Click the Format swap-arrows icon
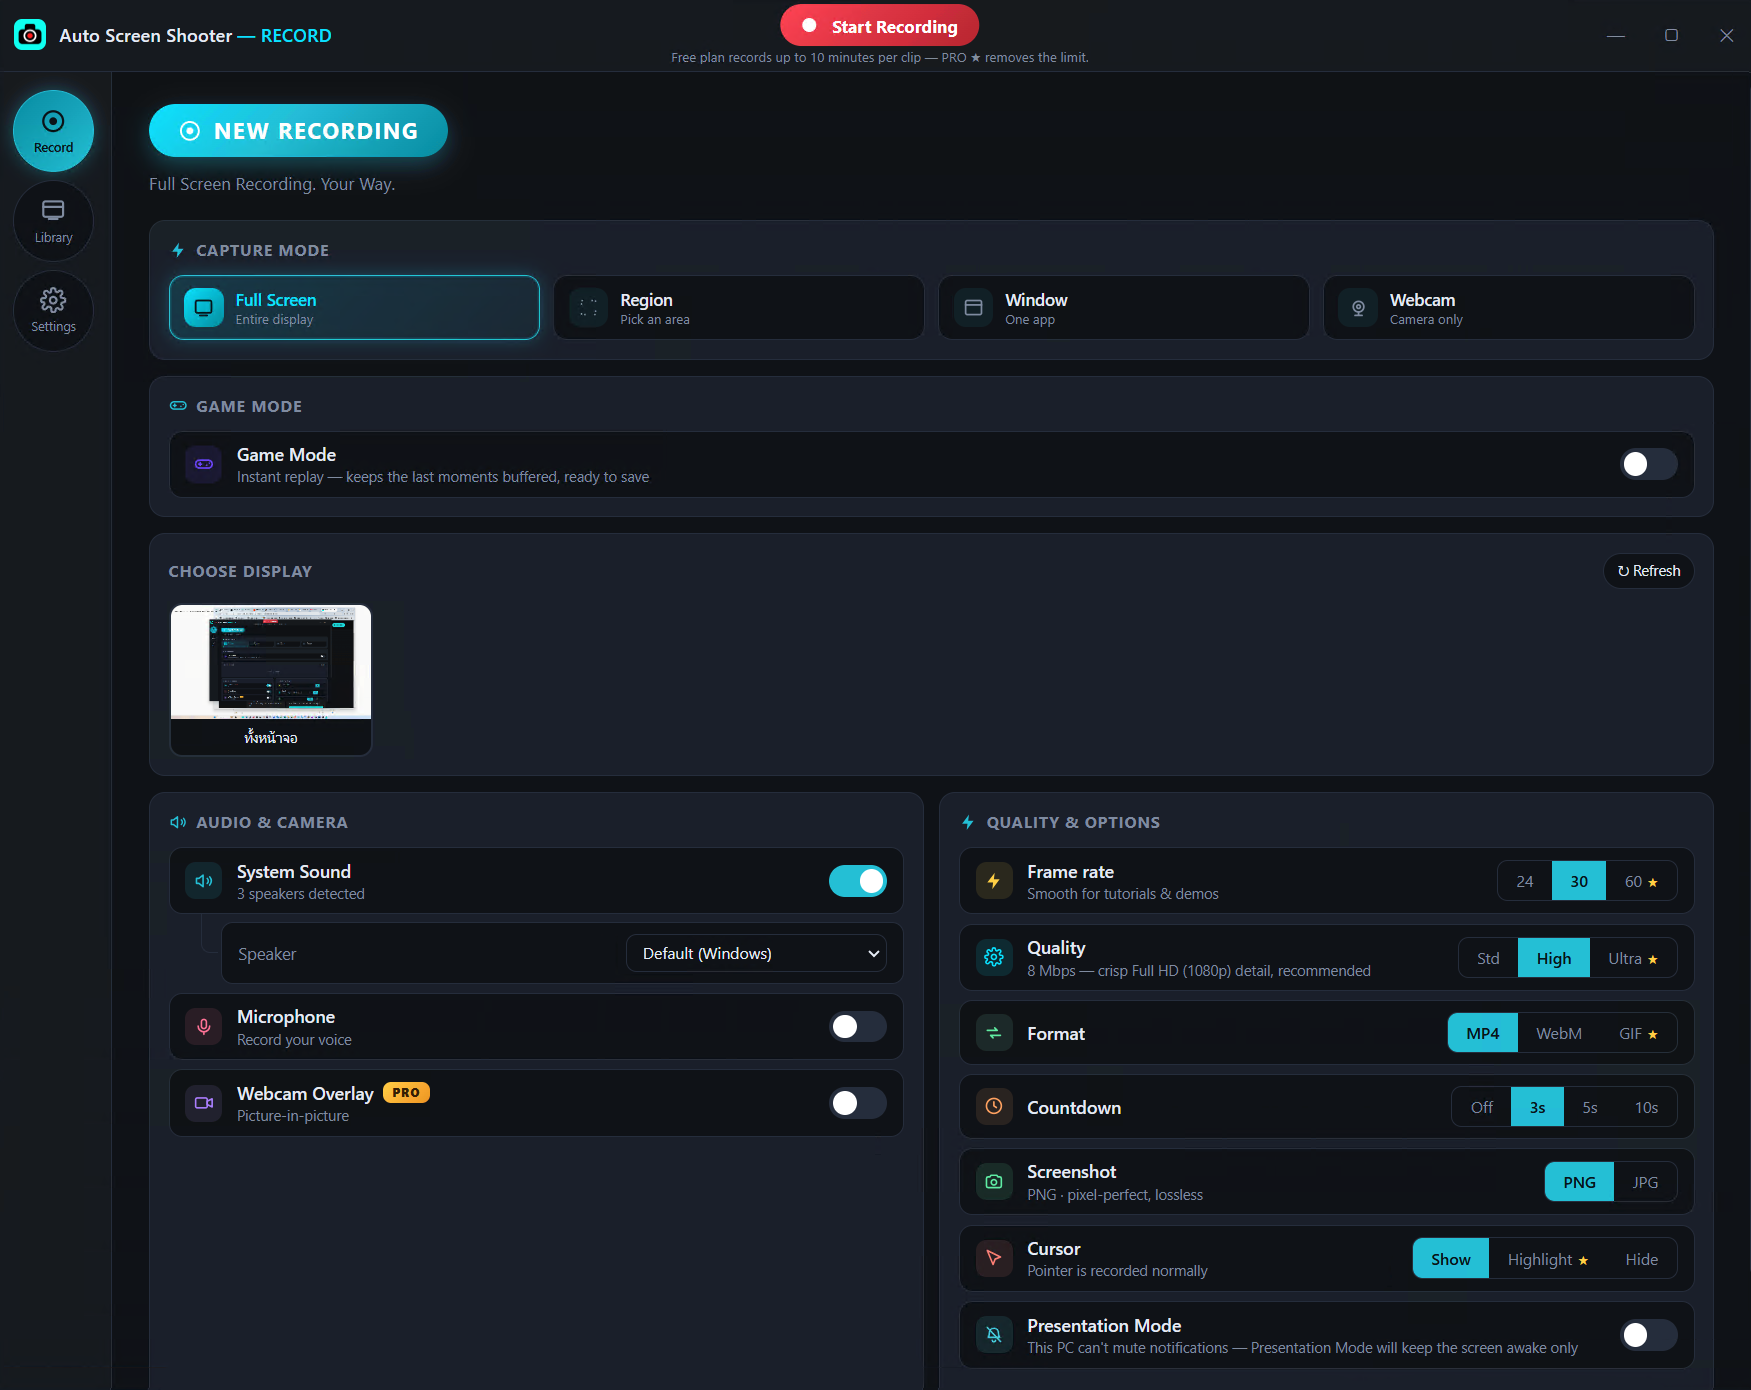This screenshot has height=1390, width=1751. click(x=994, y=1033)
